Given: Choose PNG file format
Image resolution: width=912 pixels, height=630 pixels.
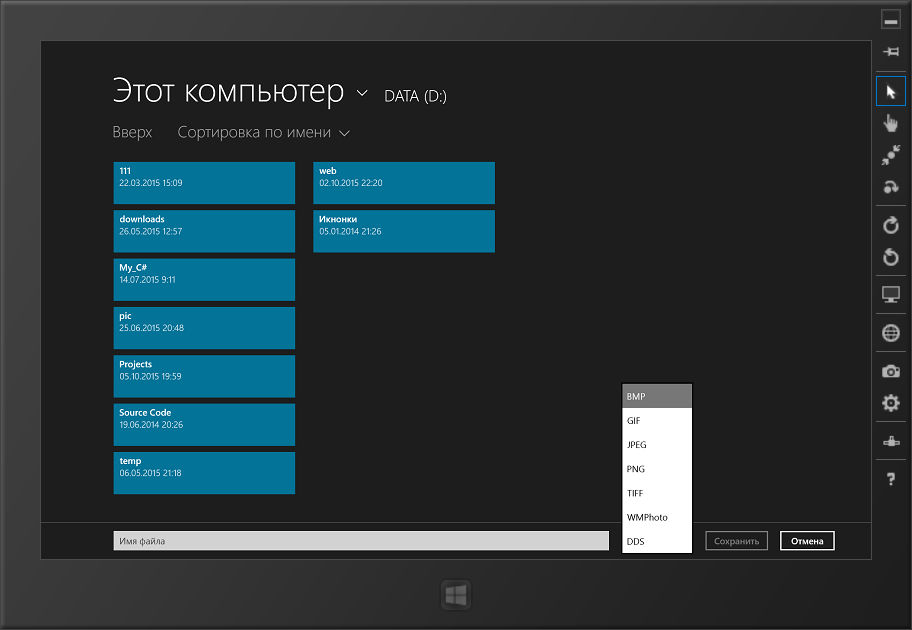Looking at the screenshot, I should (x=657, y=469).
